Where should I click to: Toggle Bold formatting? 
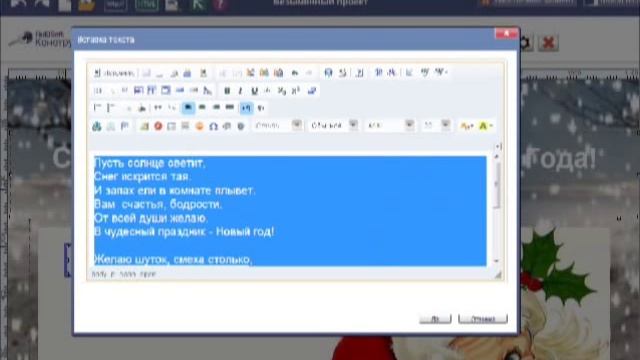[227, 91]
